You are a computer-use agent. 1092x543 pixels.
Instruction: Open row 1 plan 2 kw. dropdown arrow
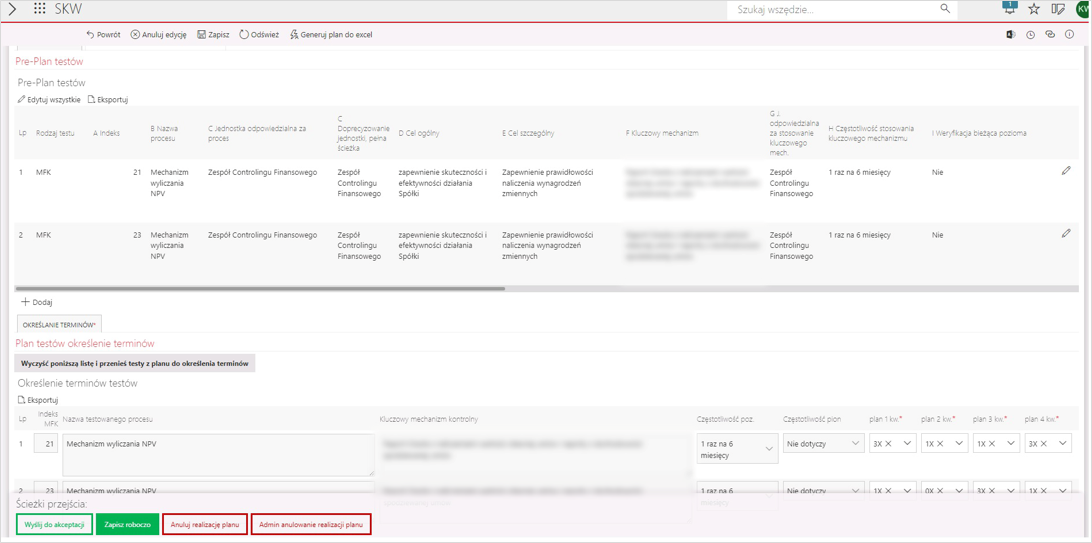tap(959, 443)
